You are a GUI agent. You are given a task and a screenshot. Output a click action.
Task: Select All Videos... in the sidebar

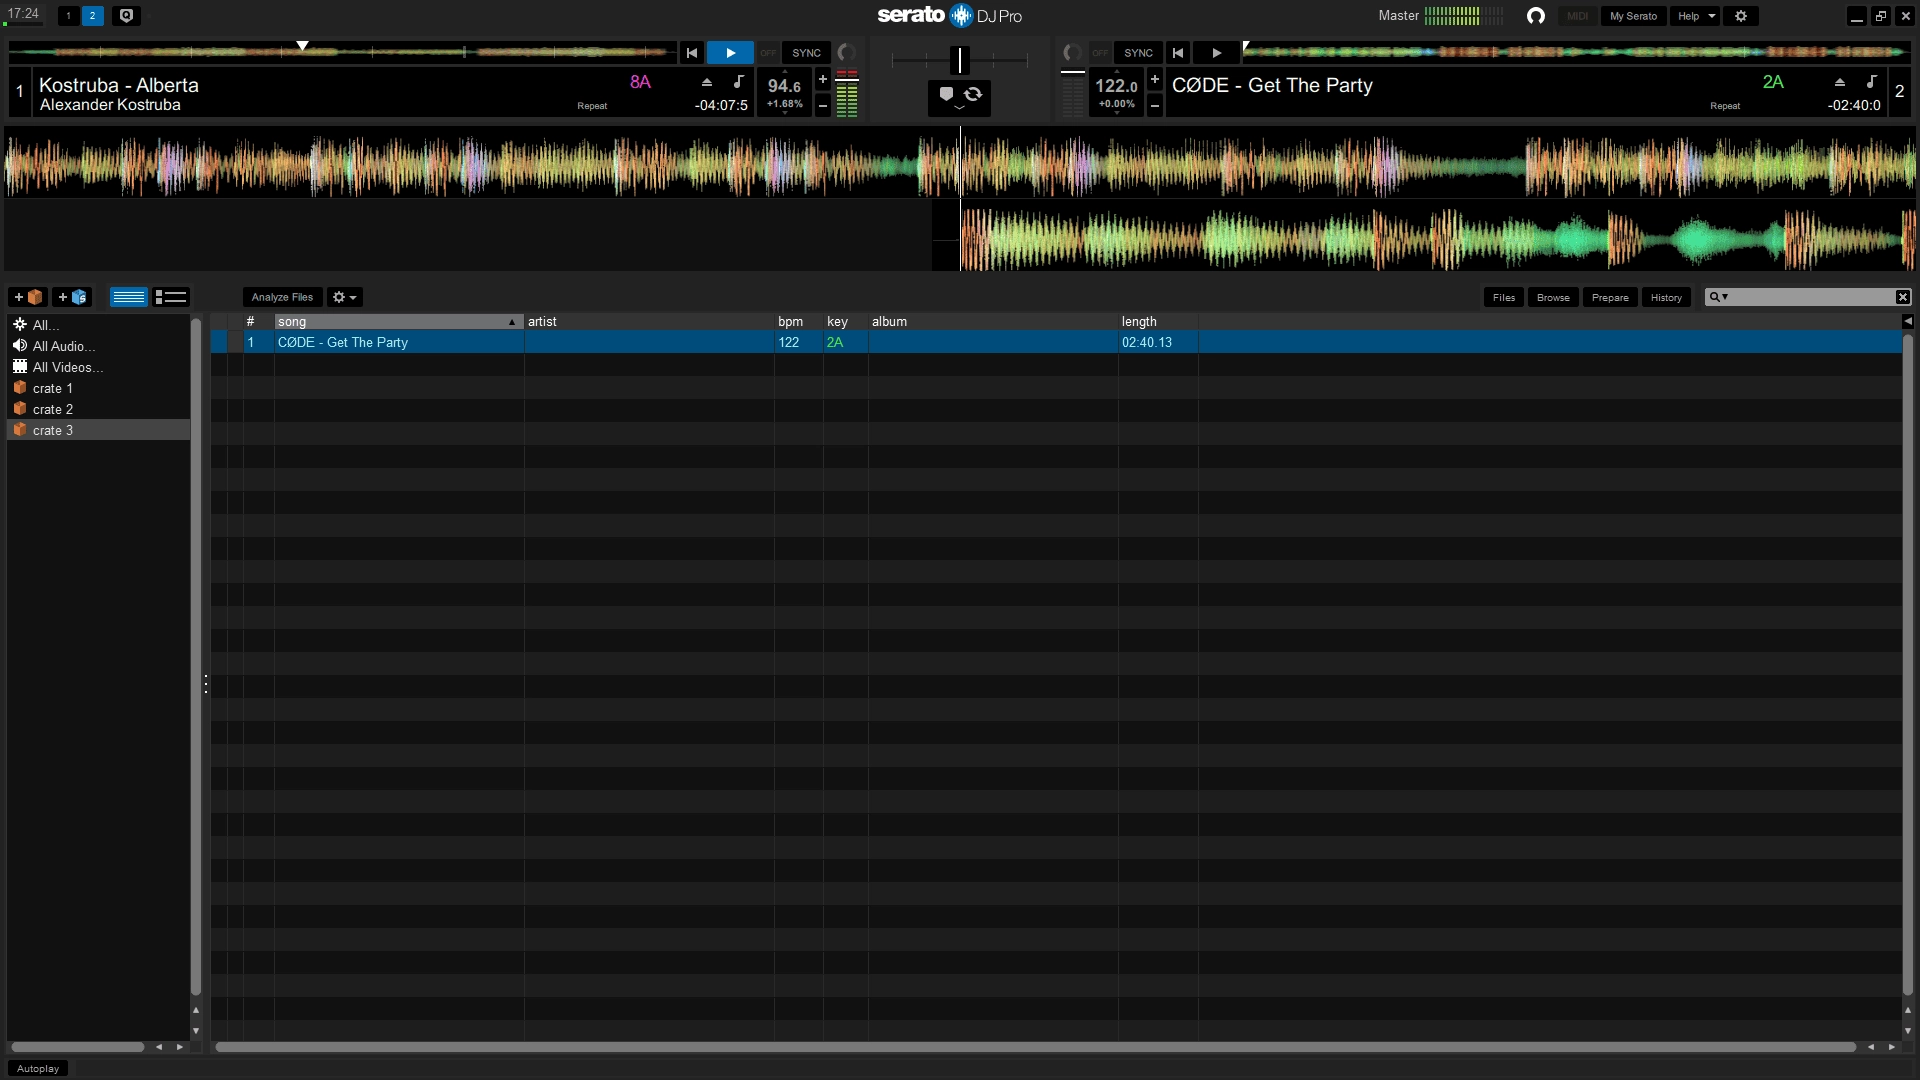click(98, 367)
